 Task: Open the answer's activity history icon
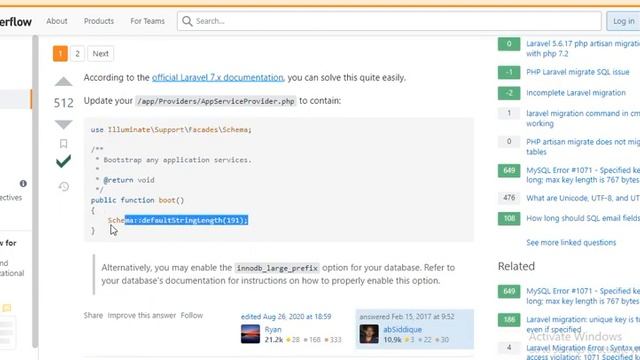[x=64, y=187]
